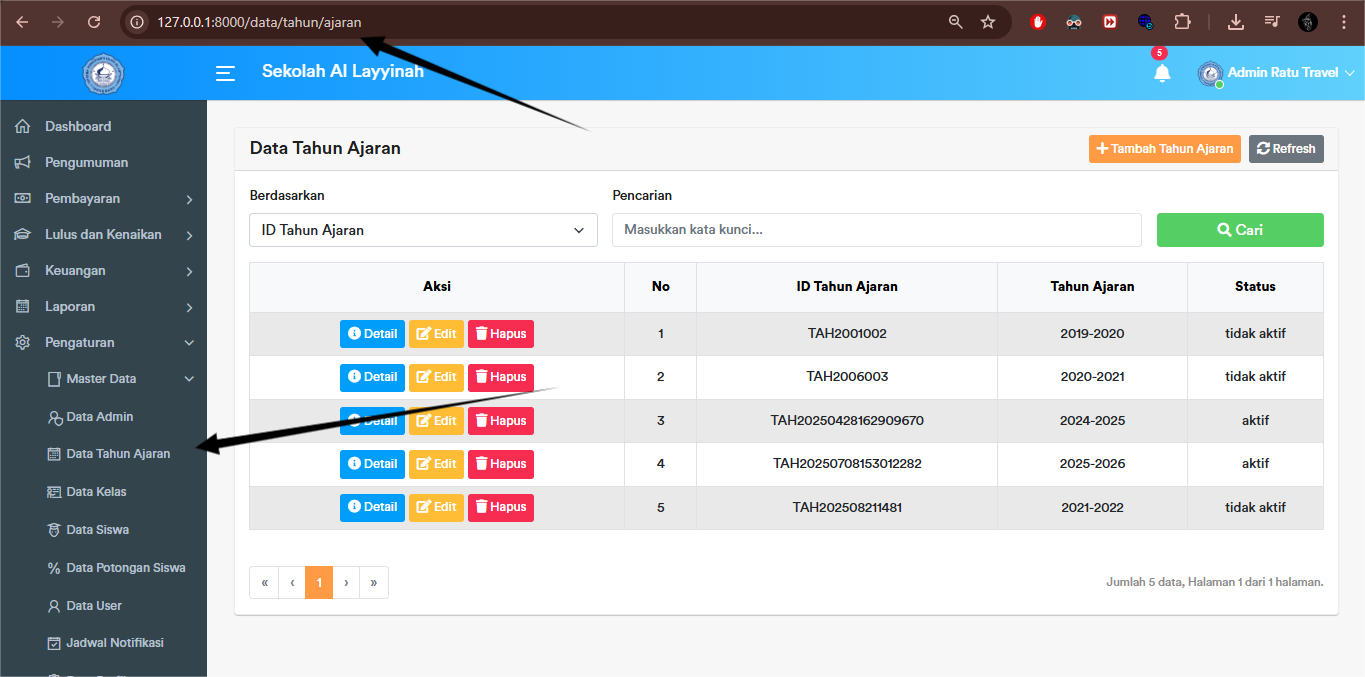1365x677 pixels.
Task: Reload the page with browser refresh icon
Action: (x=94, y=22)
